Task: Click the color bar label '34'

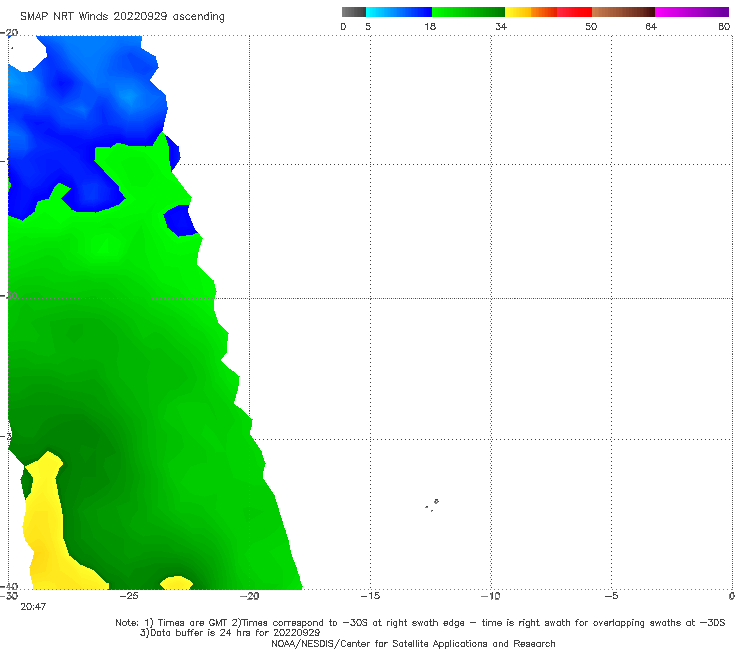Action: pos(501,26)
